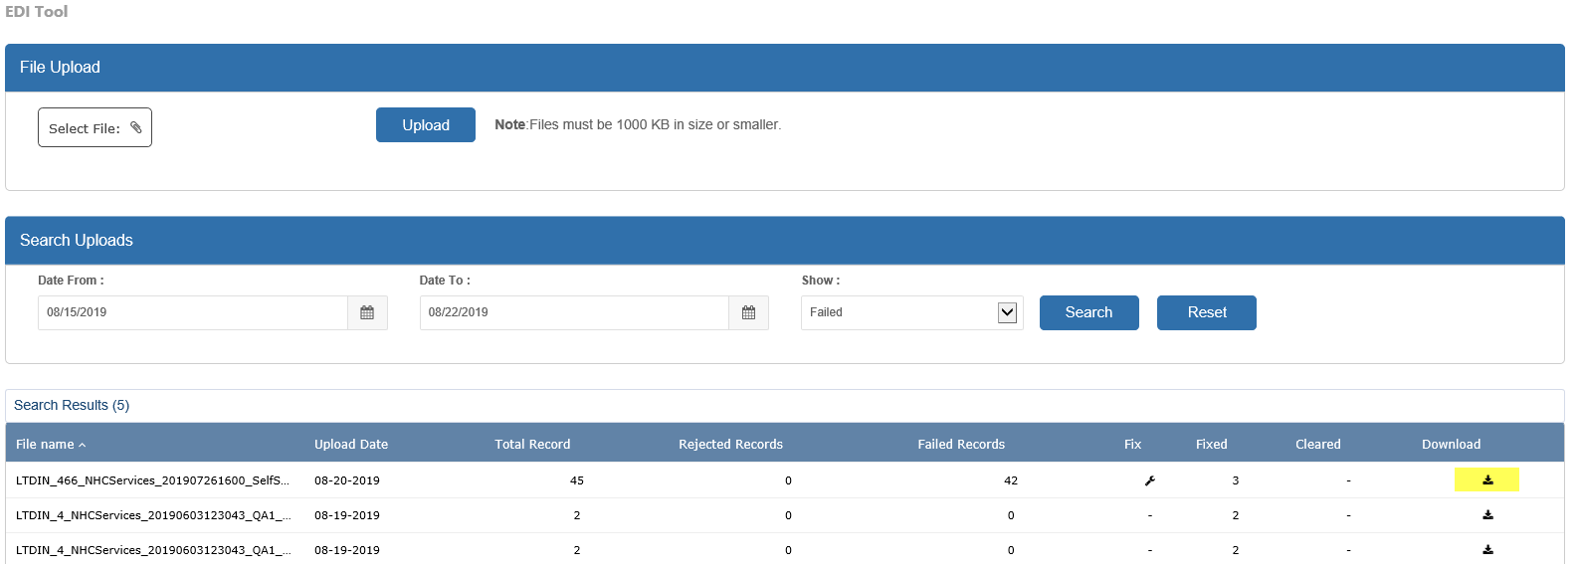The height and width of the screenshot is (564, 1570).
Task: Expand the Show dropdown set to Failed
Action: [x=1007, y=313]
